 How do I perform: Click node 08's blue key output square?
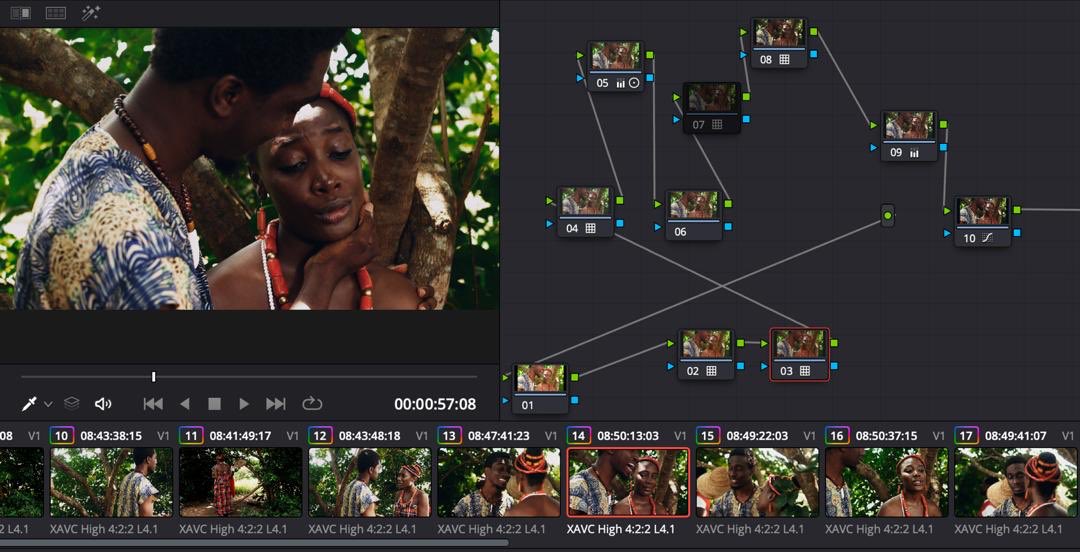point(814,54)
